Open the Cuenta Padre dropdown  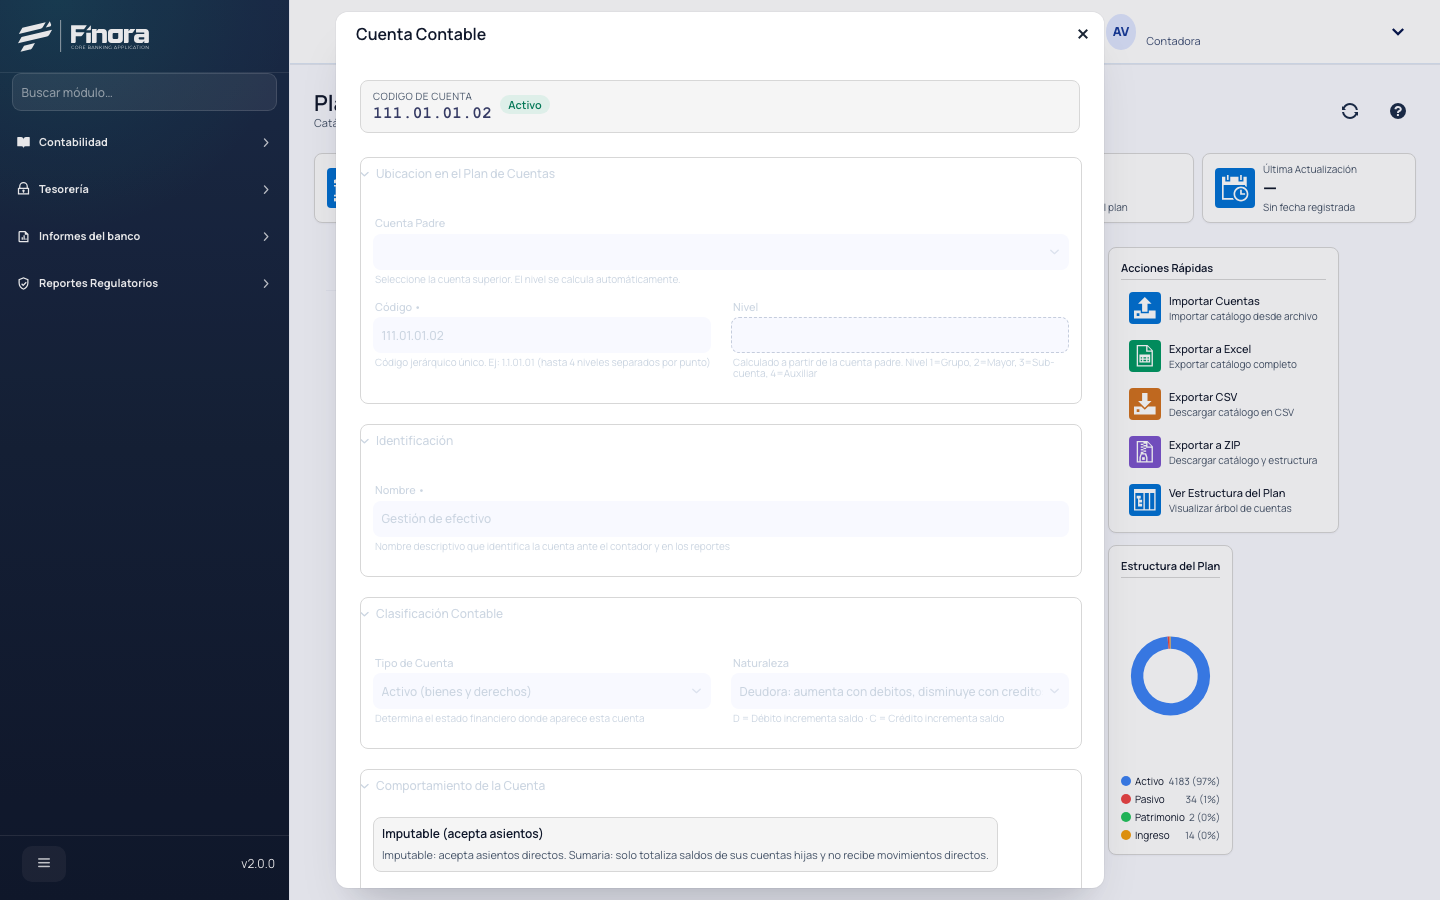[721, 252]
